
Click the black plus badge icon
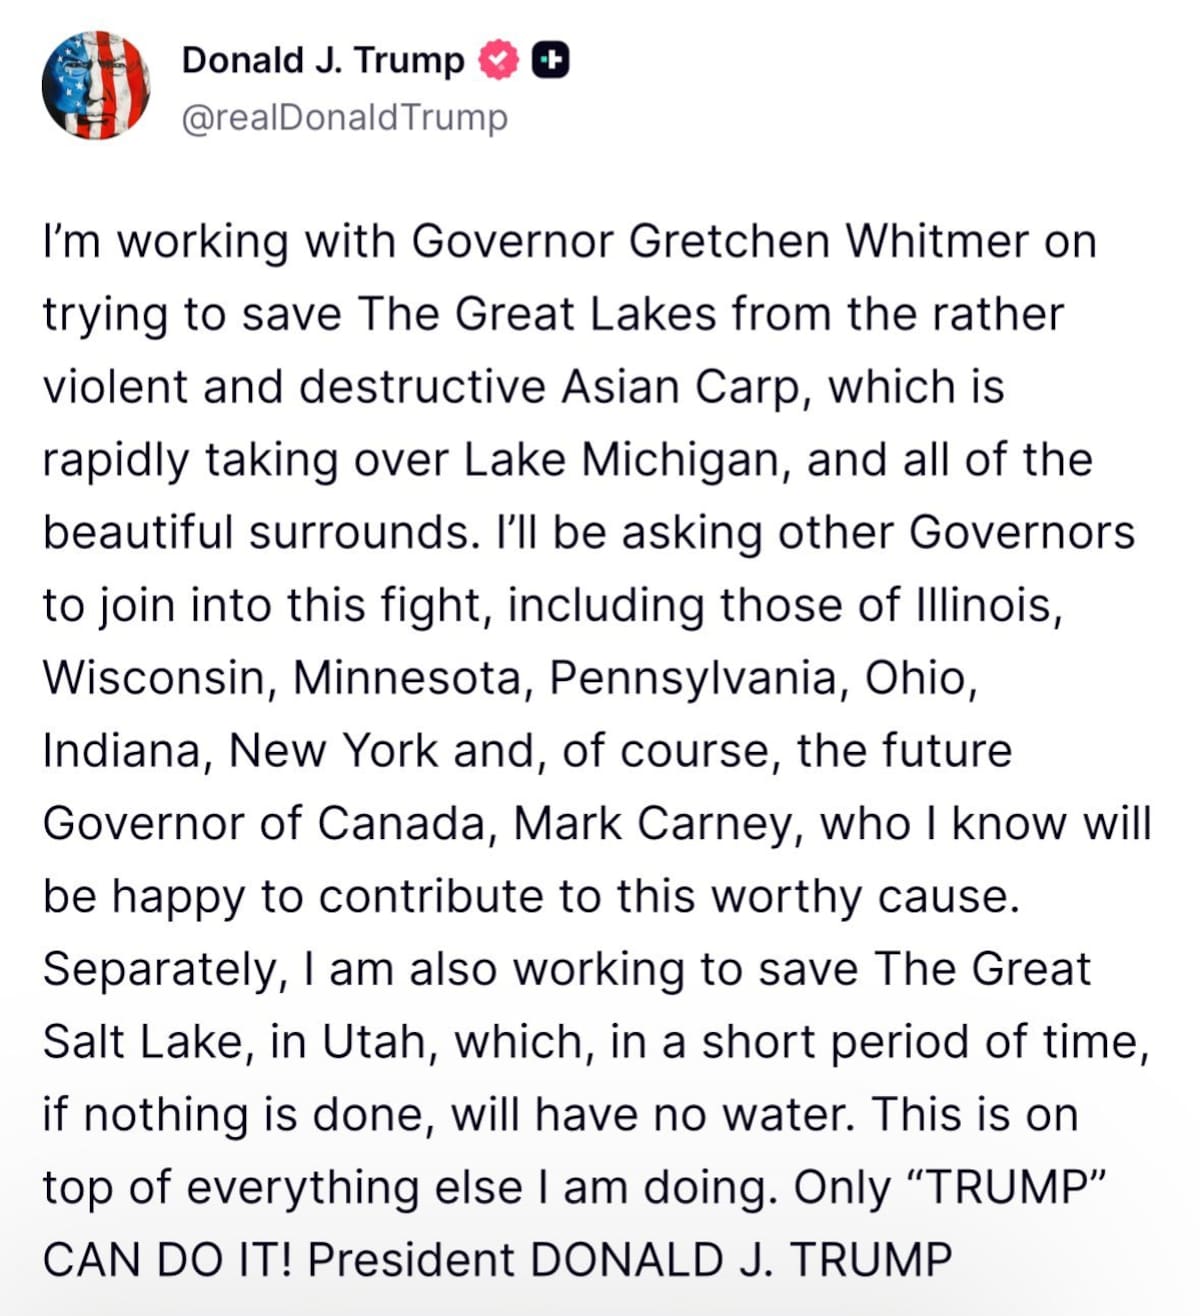coord(549,61)
